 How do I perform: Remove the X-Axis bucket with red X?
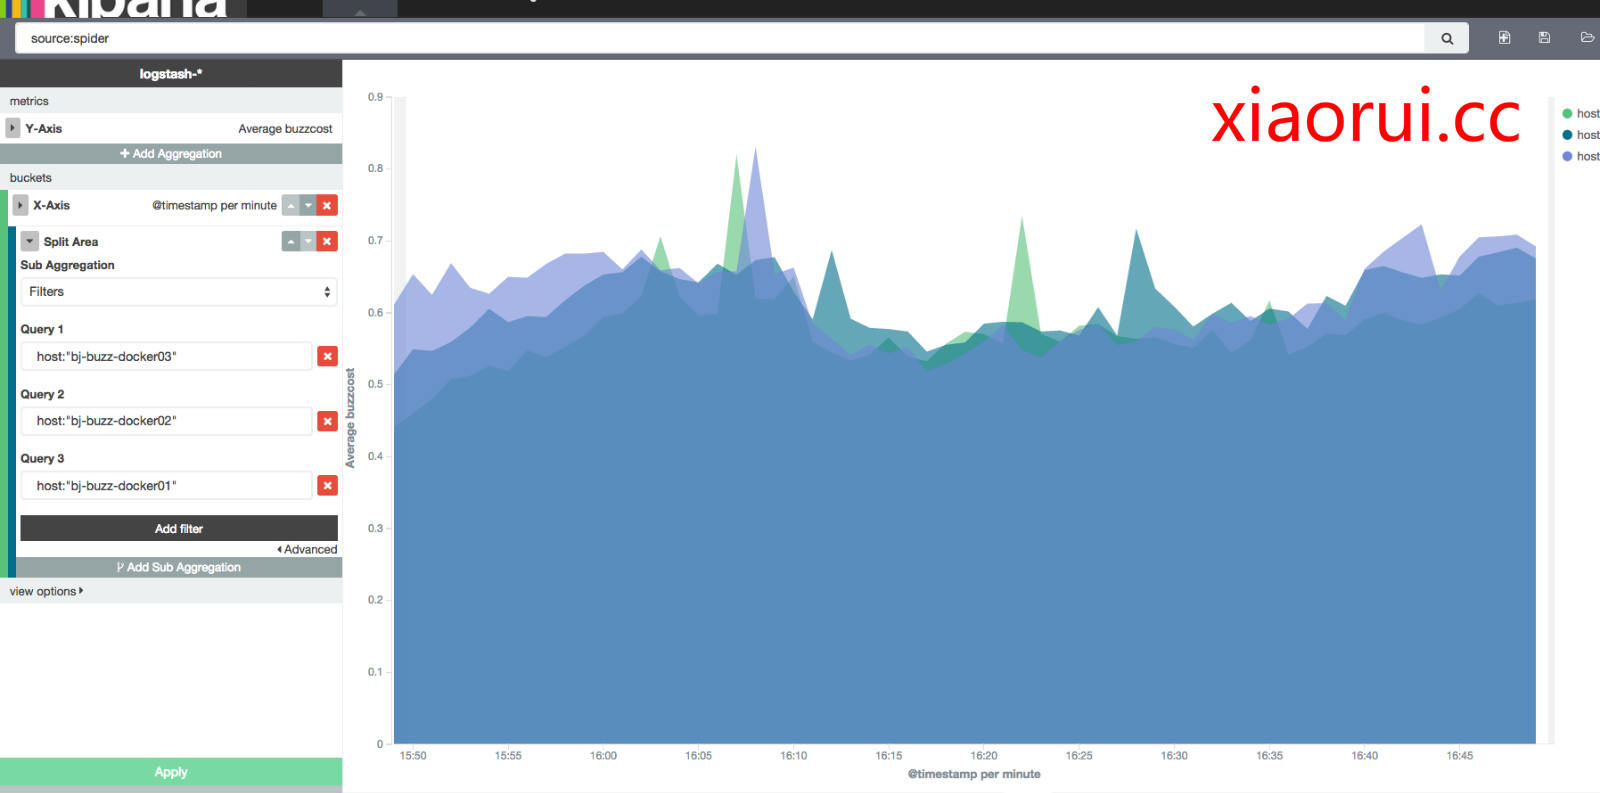coord(327,206)
